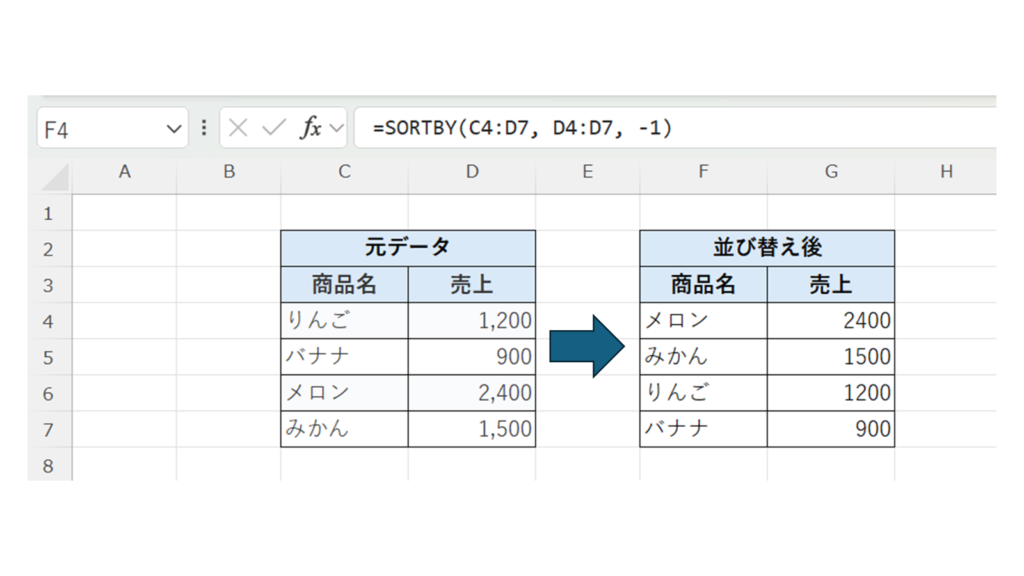The image size is (1024, 576).
Task: Click the select-all triangle at grid corner
Action: coord(55,177)
